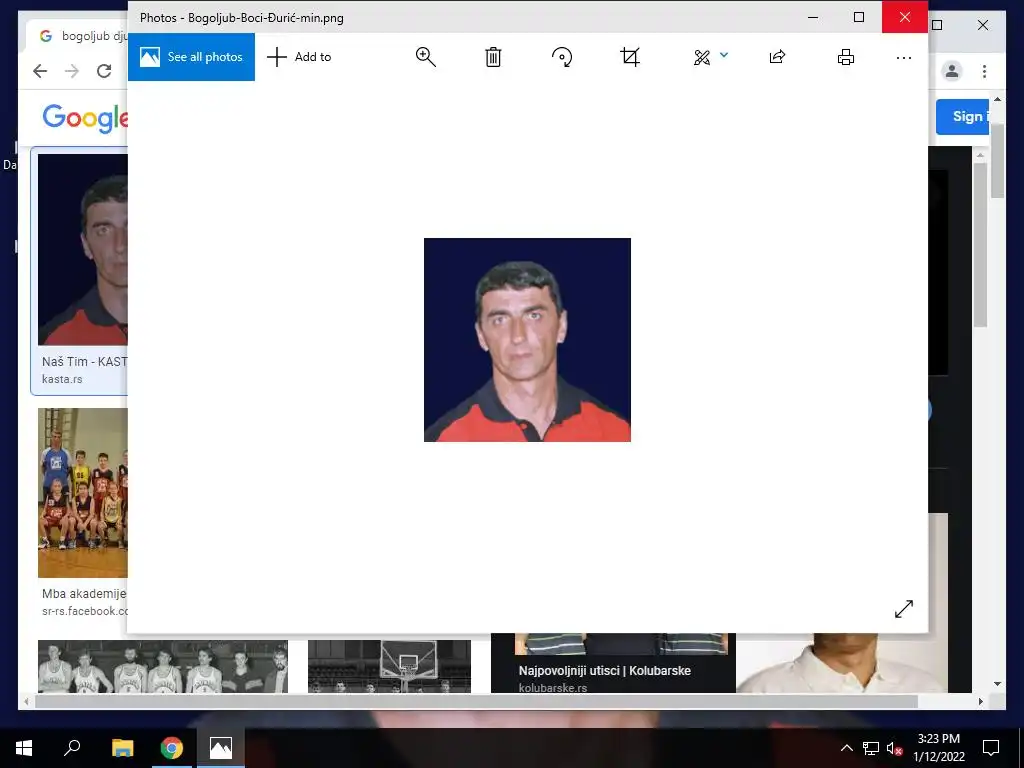Viewport: 1024px width, 768px height.
Task: Delete the photo with trash icon
Action: coord(493,57)
